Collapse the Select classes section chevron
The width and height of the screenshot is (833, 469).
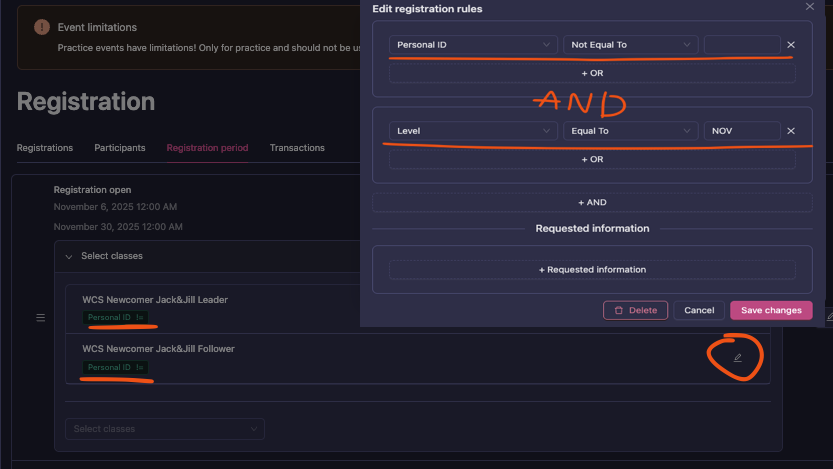pos(69,256)
